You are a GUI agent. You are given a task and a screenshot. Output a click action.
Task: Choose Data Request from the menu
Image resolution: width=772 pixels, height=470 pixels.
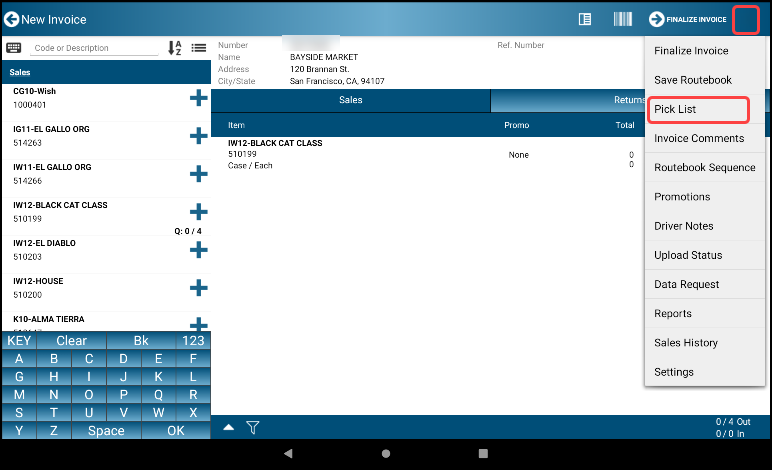[x=705, y=284]
